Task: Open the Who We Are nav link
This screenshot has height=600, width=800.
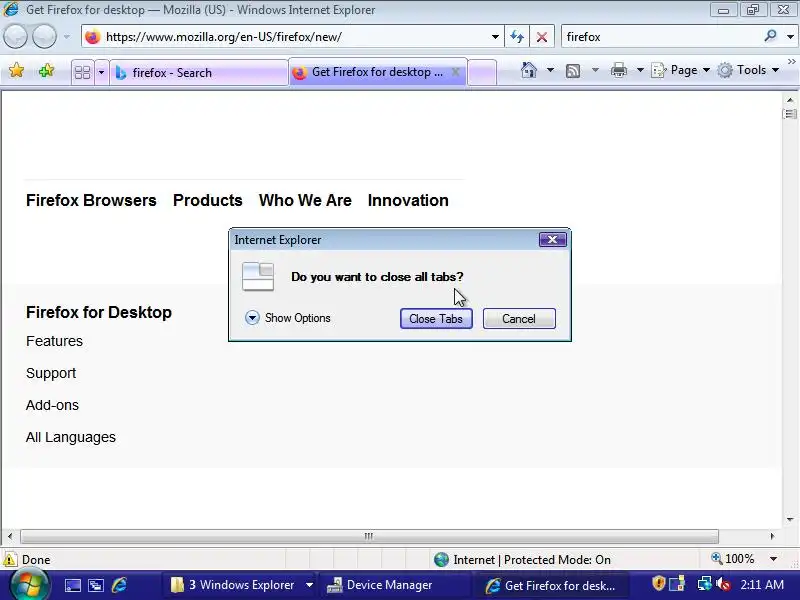Action: click(305, 200)
